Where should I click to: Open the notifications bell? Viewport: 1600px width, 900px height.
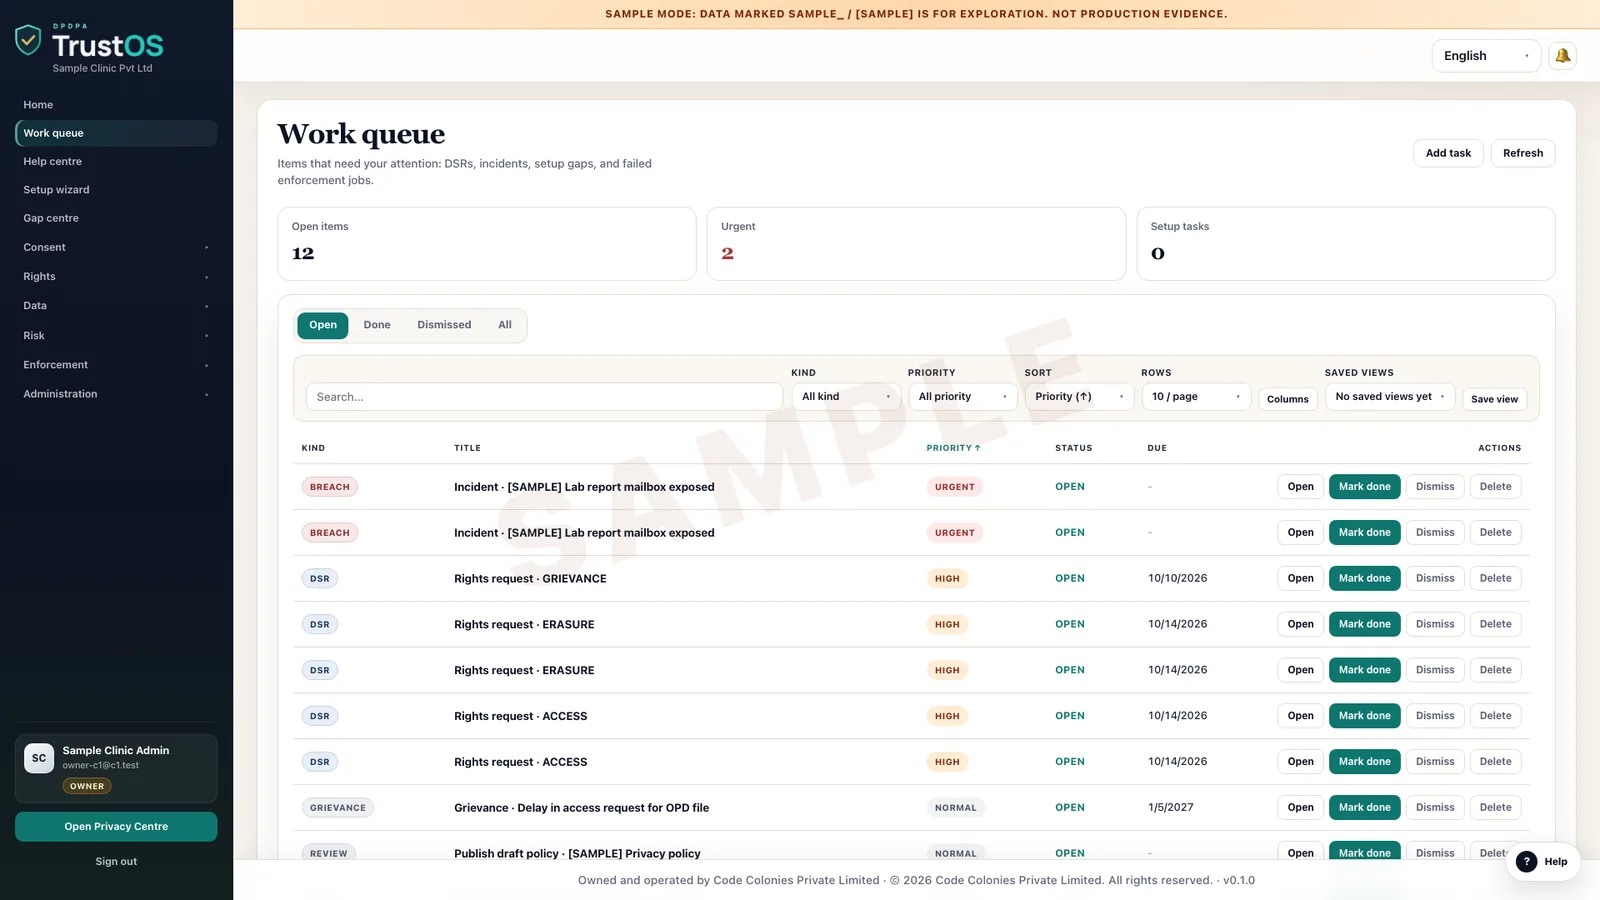1562,56
